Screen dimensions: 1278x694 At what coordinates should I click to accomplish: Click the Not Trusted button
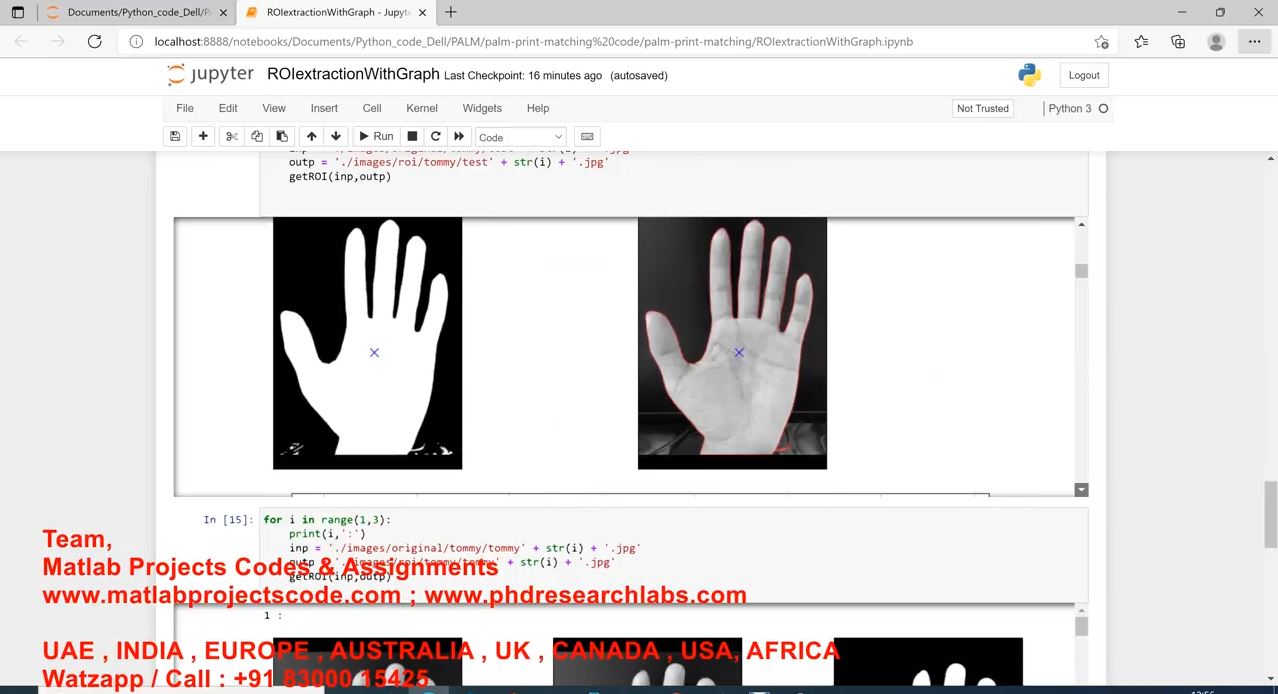[982, 108]
